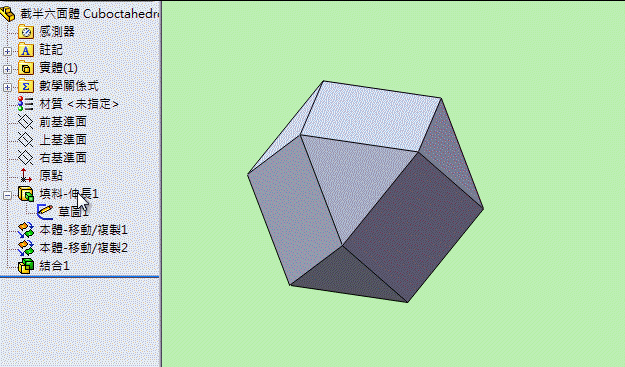Image resolution: width=625 pixels, height=367 pixels.
Task: Expand the 註記 annotations node
Action: [7, 51]
